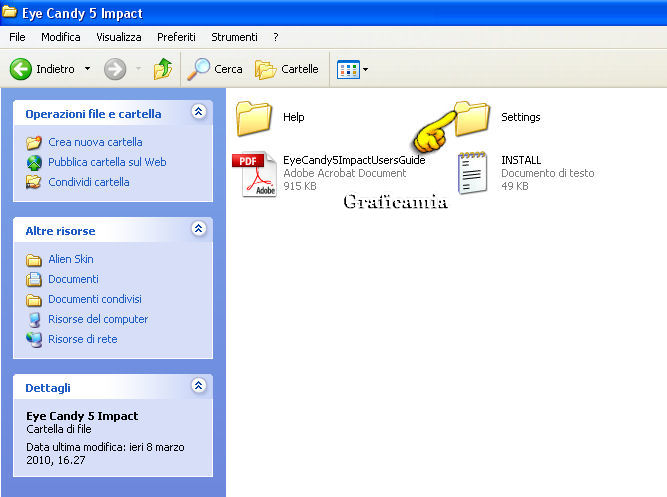Click the green Indietro back arrow
667x497 pixels.
click(x=20, y=69)
